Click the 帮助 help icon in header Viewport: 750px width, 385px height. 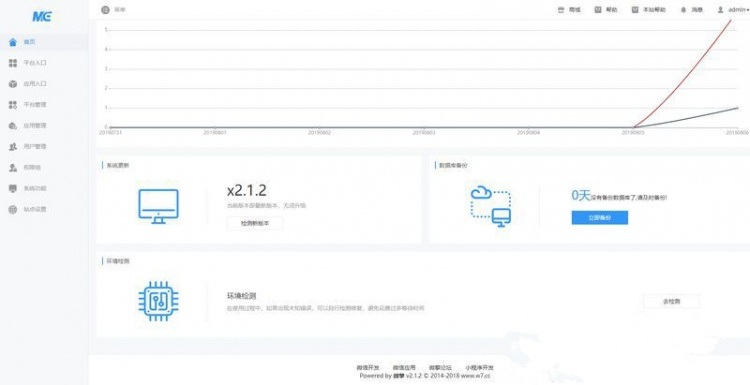598,10
